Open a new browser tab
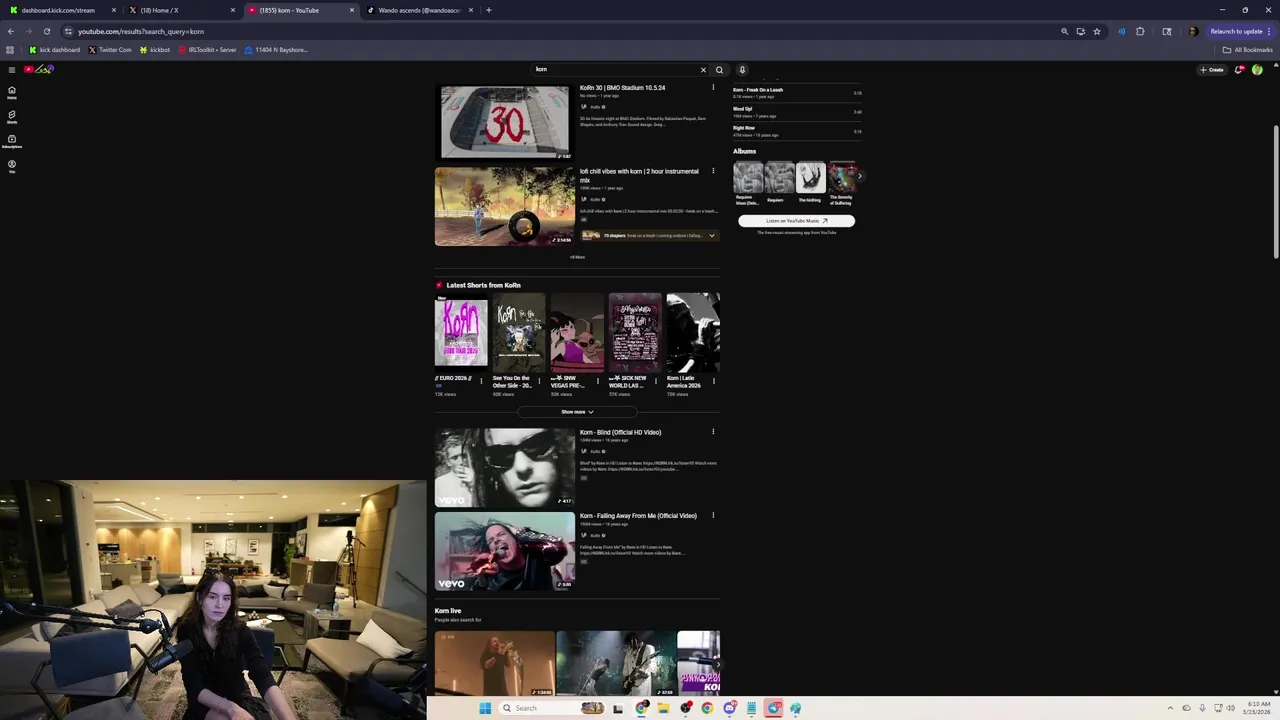 (488, 10)
